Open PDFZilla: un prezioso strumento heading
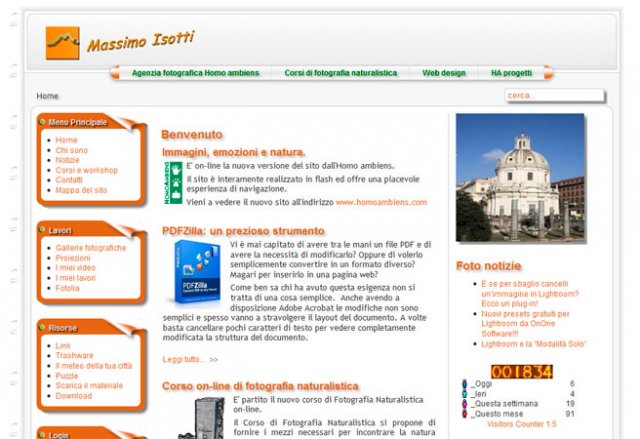The image size is (640, 439). 243,231
